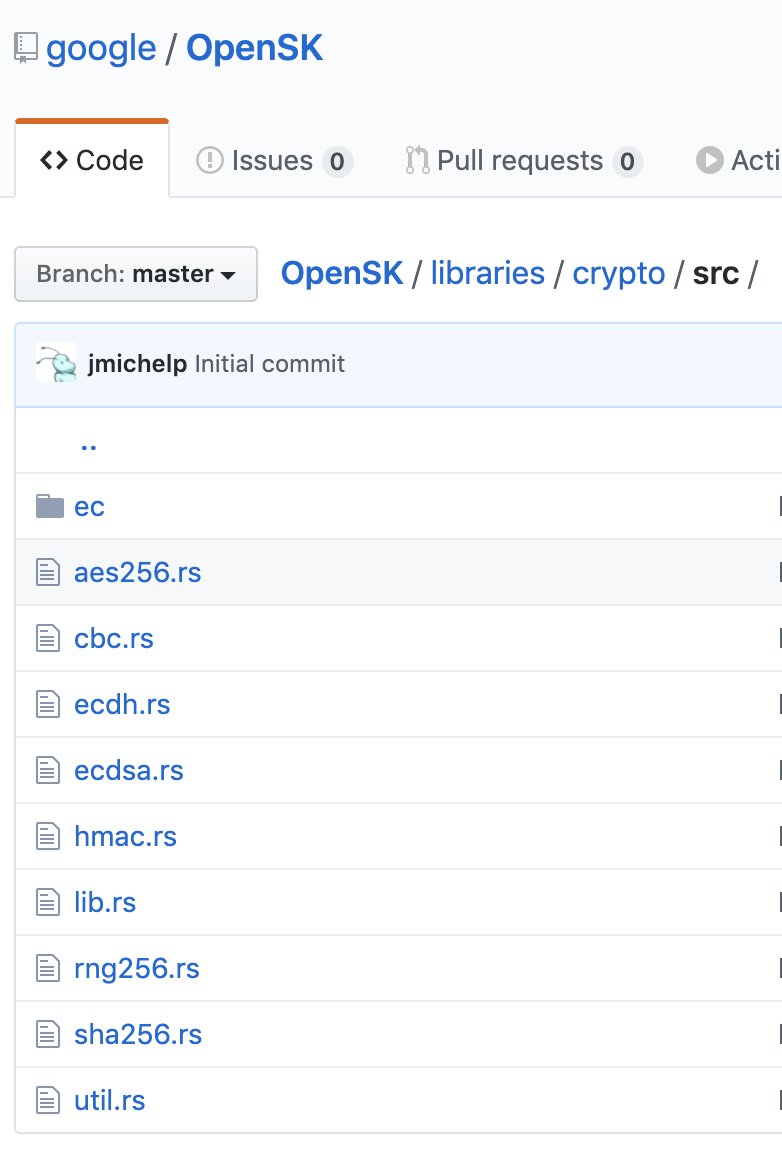Click the lib.rs file icon
Image resolution: width=782 pixels, height=1166 pixels.
pyautogui.click(x=48, y=904)
